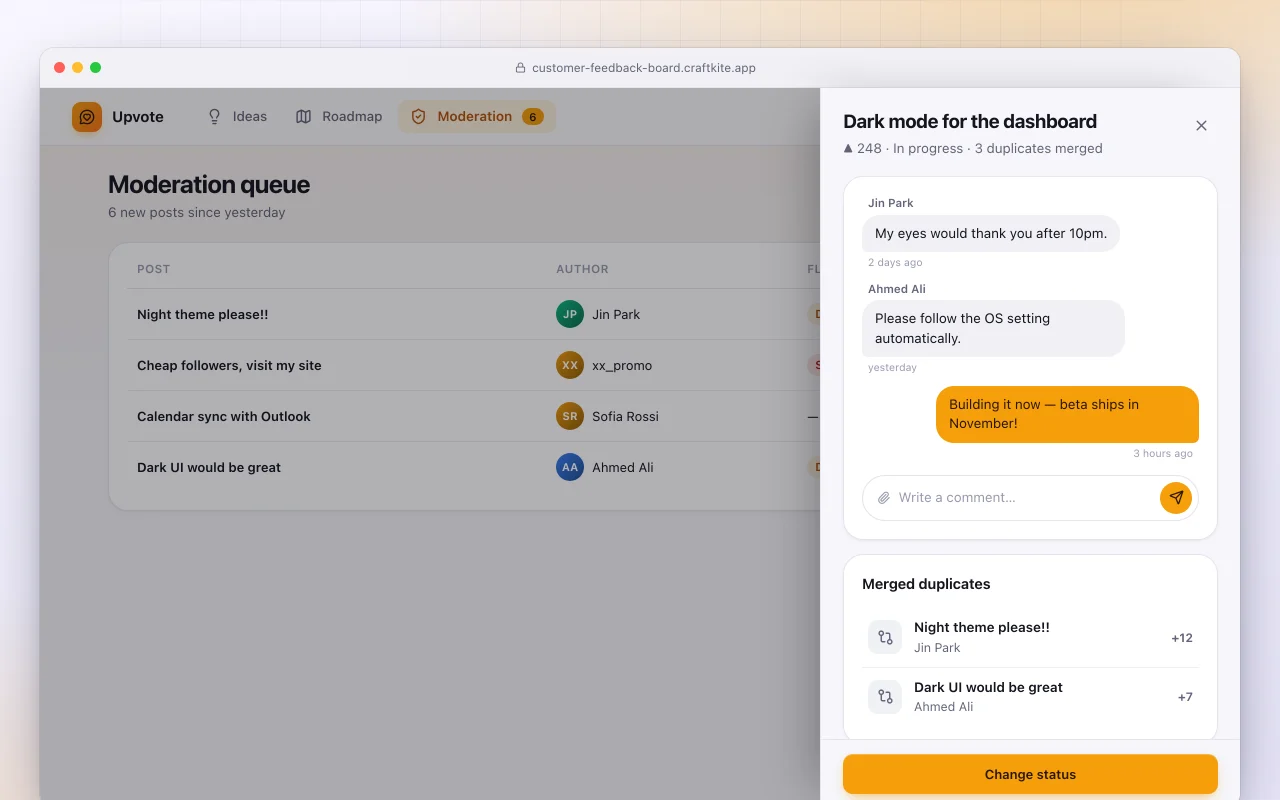Click the POST column header
Image resolution: width=1280 pixels, height=800 pixels.
tap(153, 269)
